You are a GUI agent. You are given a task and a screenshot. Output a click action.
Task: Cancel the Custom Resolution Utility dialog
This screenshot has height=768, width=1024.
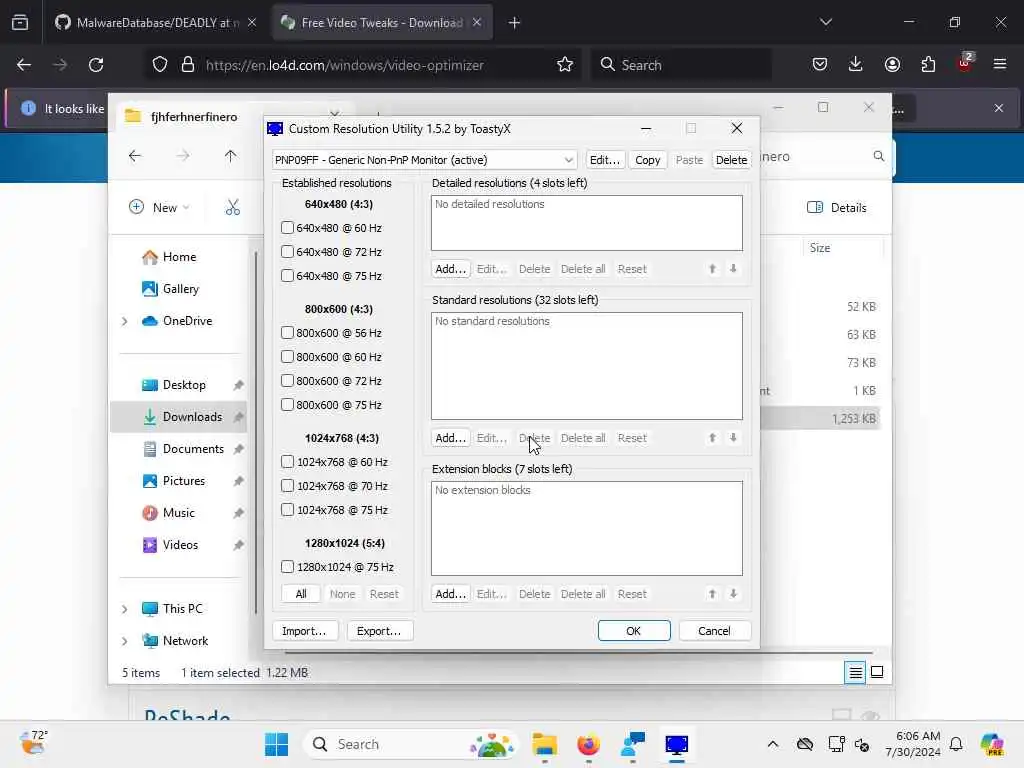[x=714, y=631]
